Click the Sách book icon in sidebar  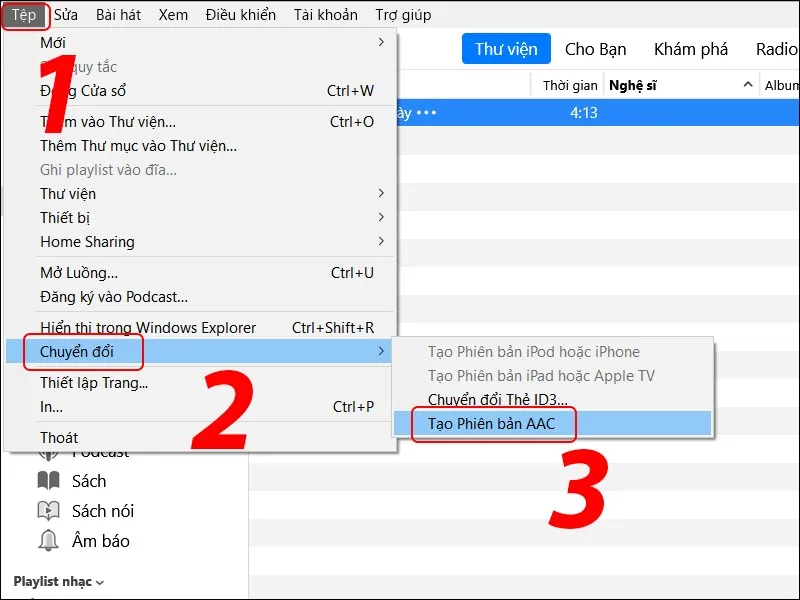pos(49,481)
